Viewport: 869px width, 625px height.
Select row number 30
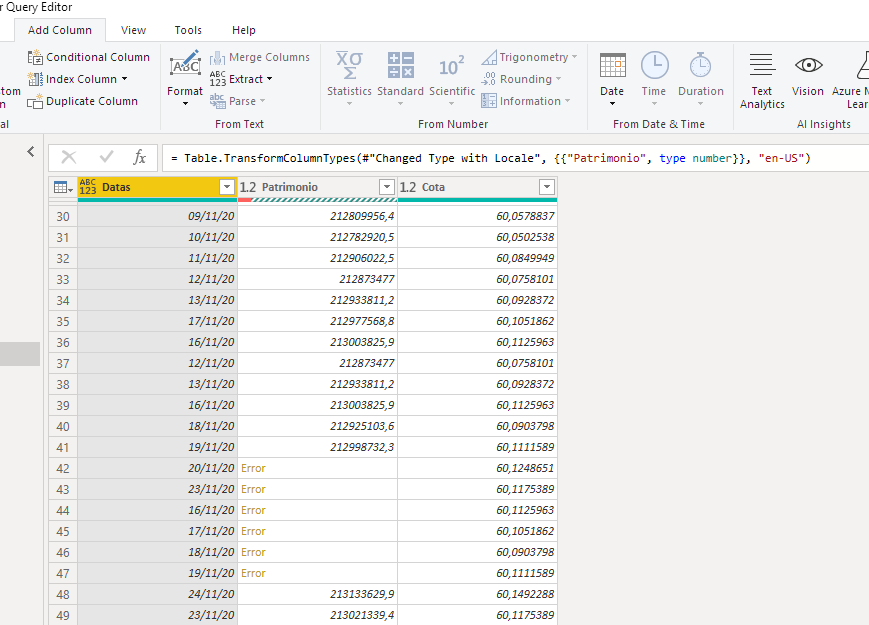[63, 217]
